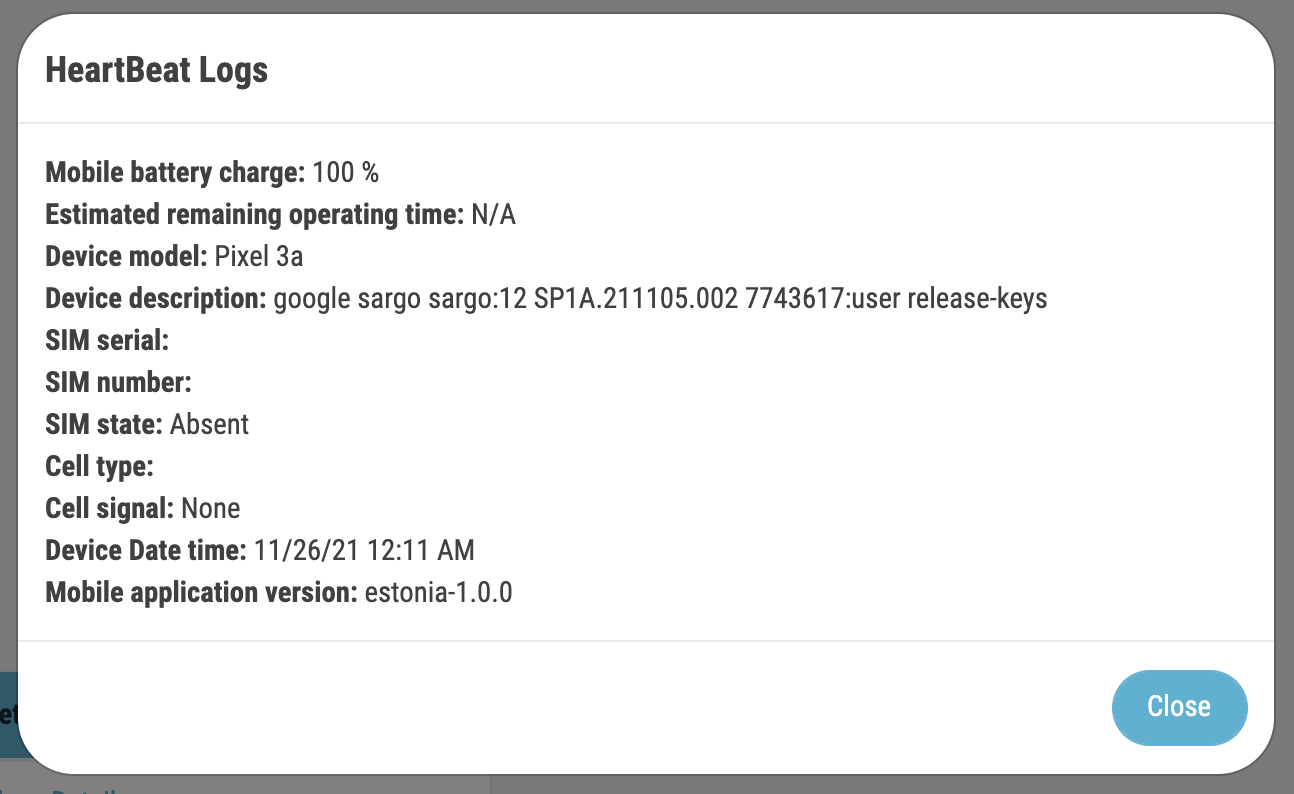Click the estonia-1.0.0 version value
This screenshot has height=794, width=1294.
(438, 593)
